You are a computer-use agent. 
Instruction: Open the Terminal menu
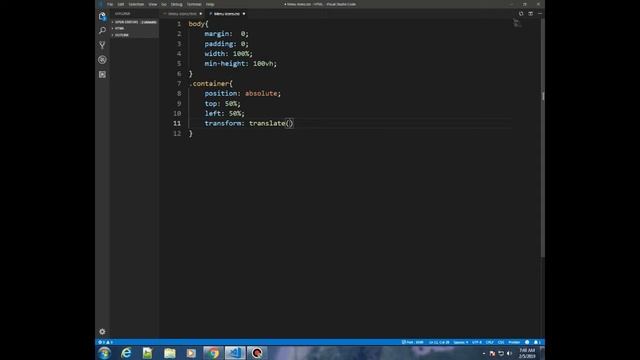(x=194, y=4)
